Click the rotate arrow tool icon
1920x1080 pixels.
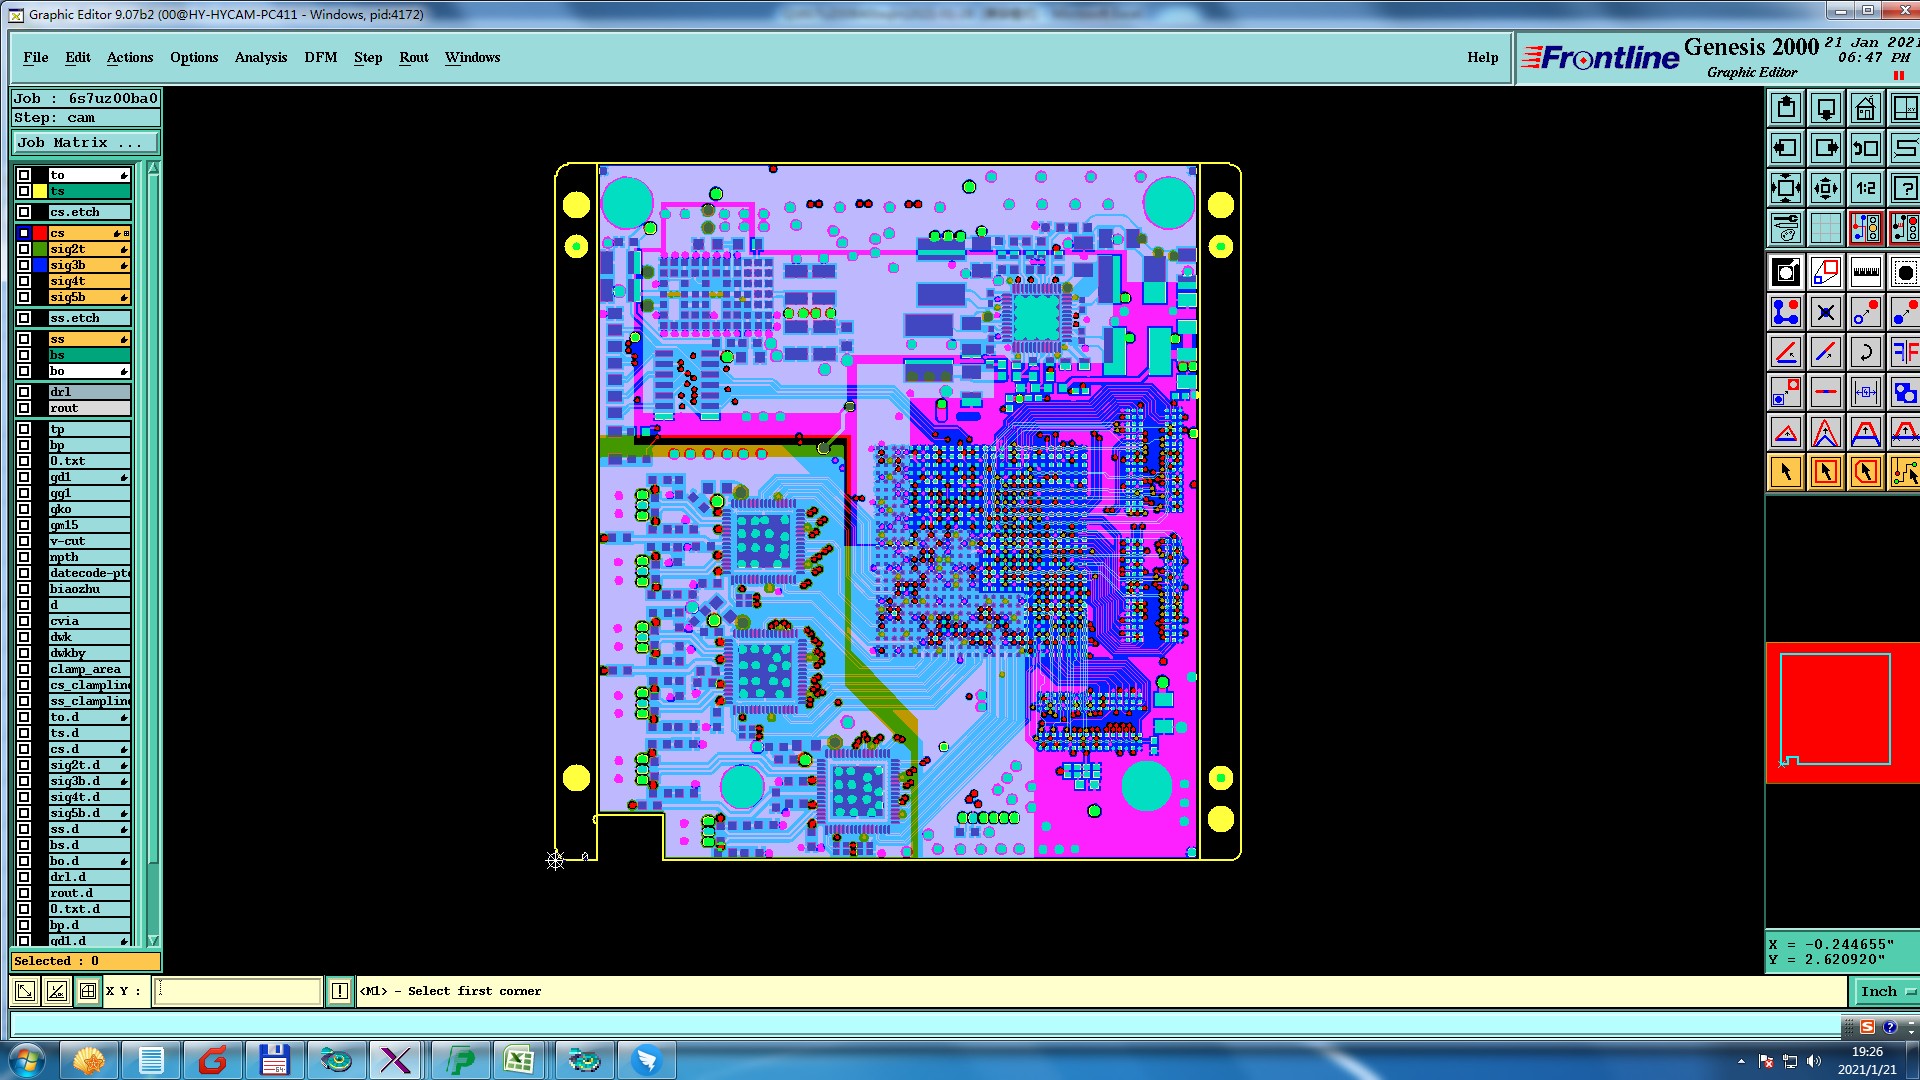coord(1865,352)
